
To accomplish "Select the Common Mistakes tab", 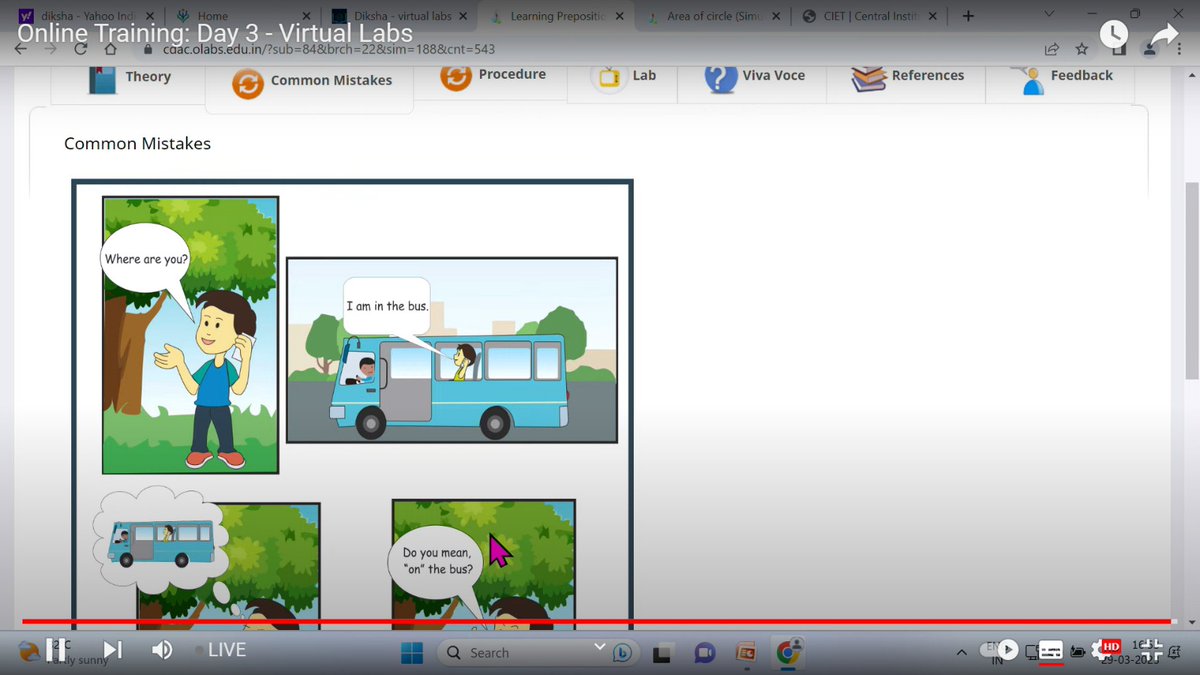I will [308, 81].
